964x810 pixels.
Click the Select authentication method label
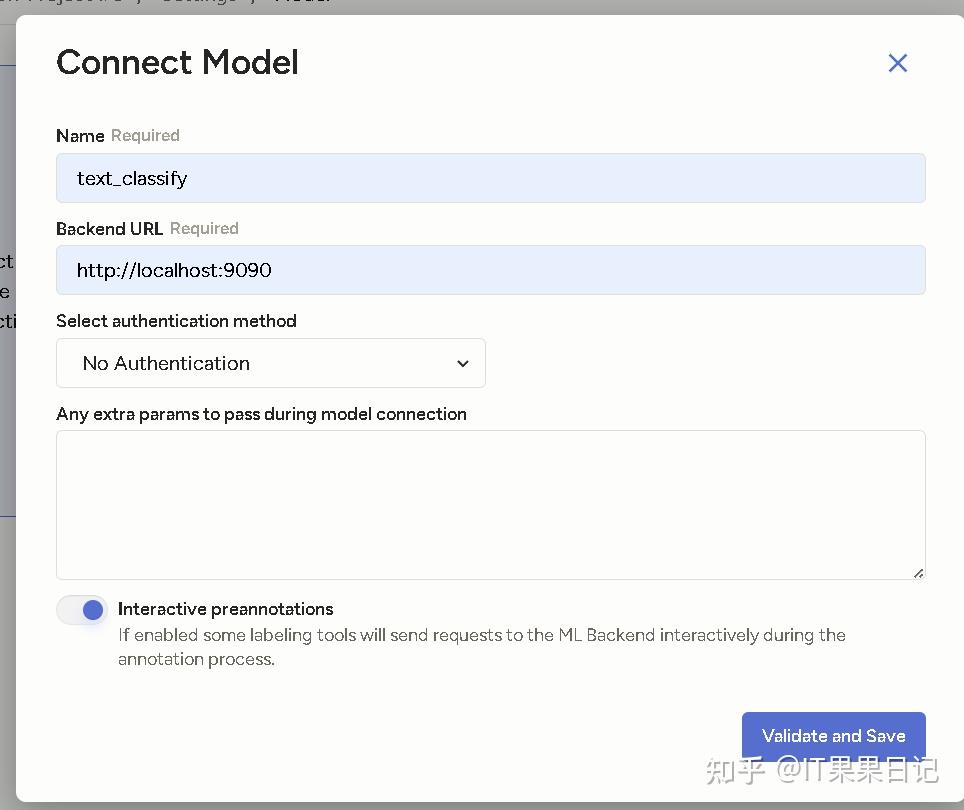[x=176, y=321]
